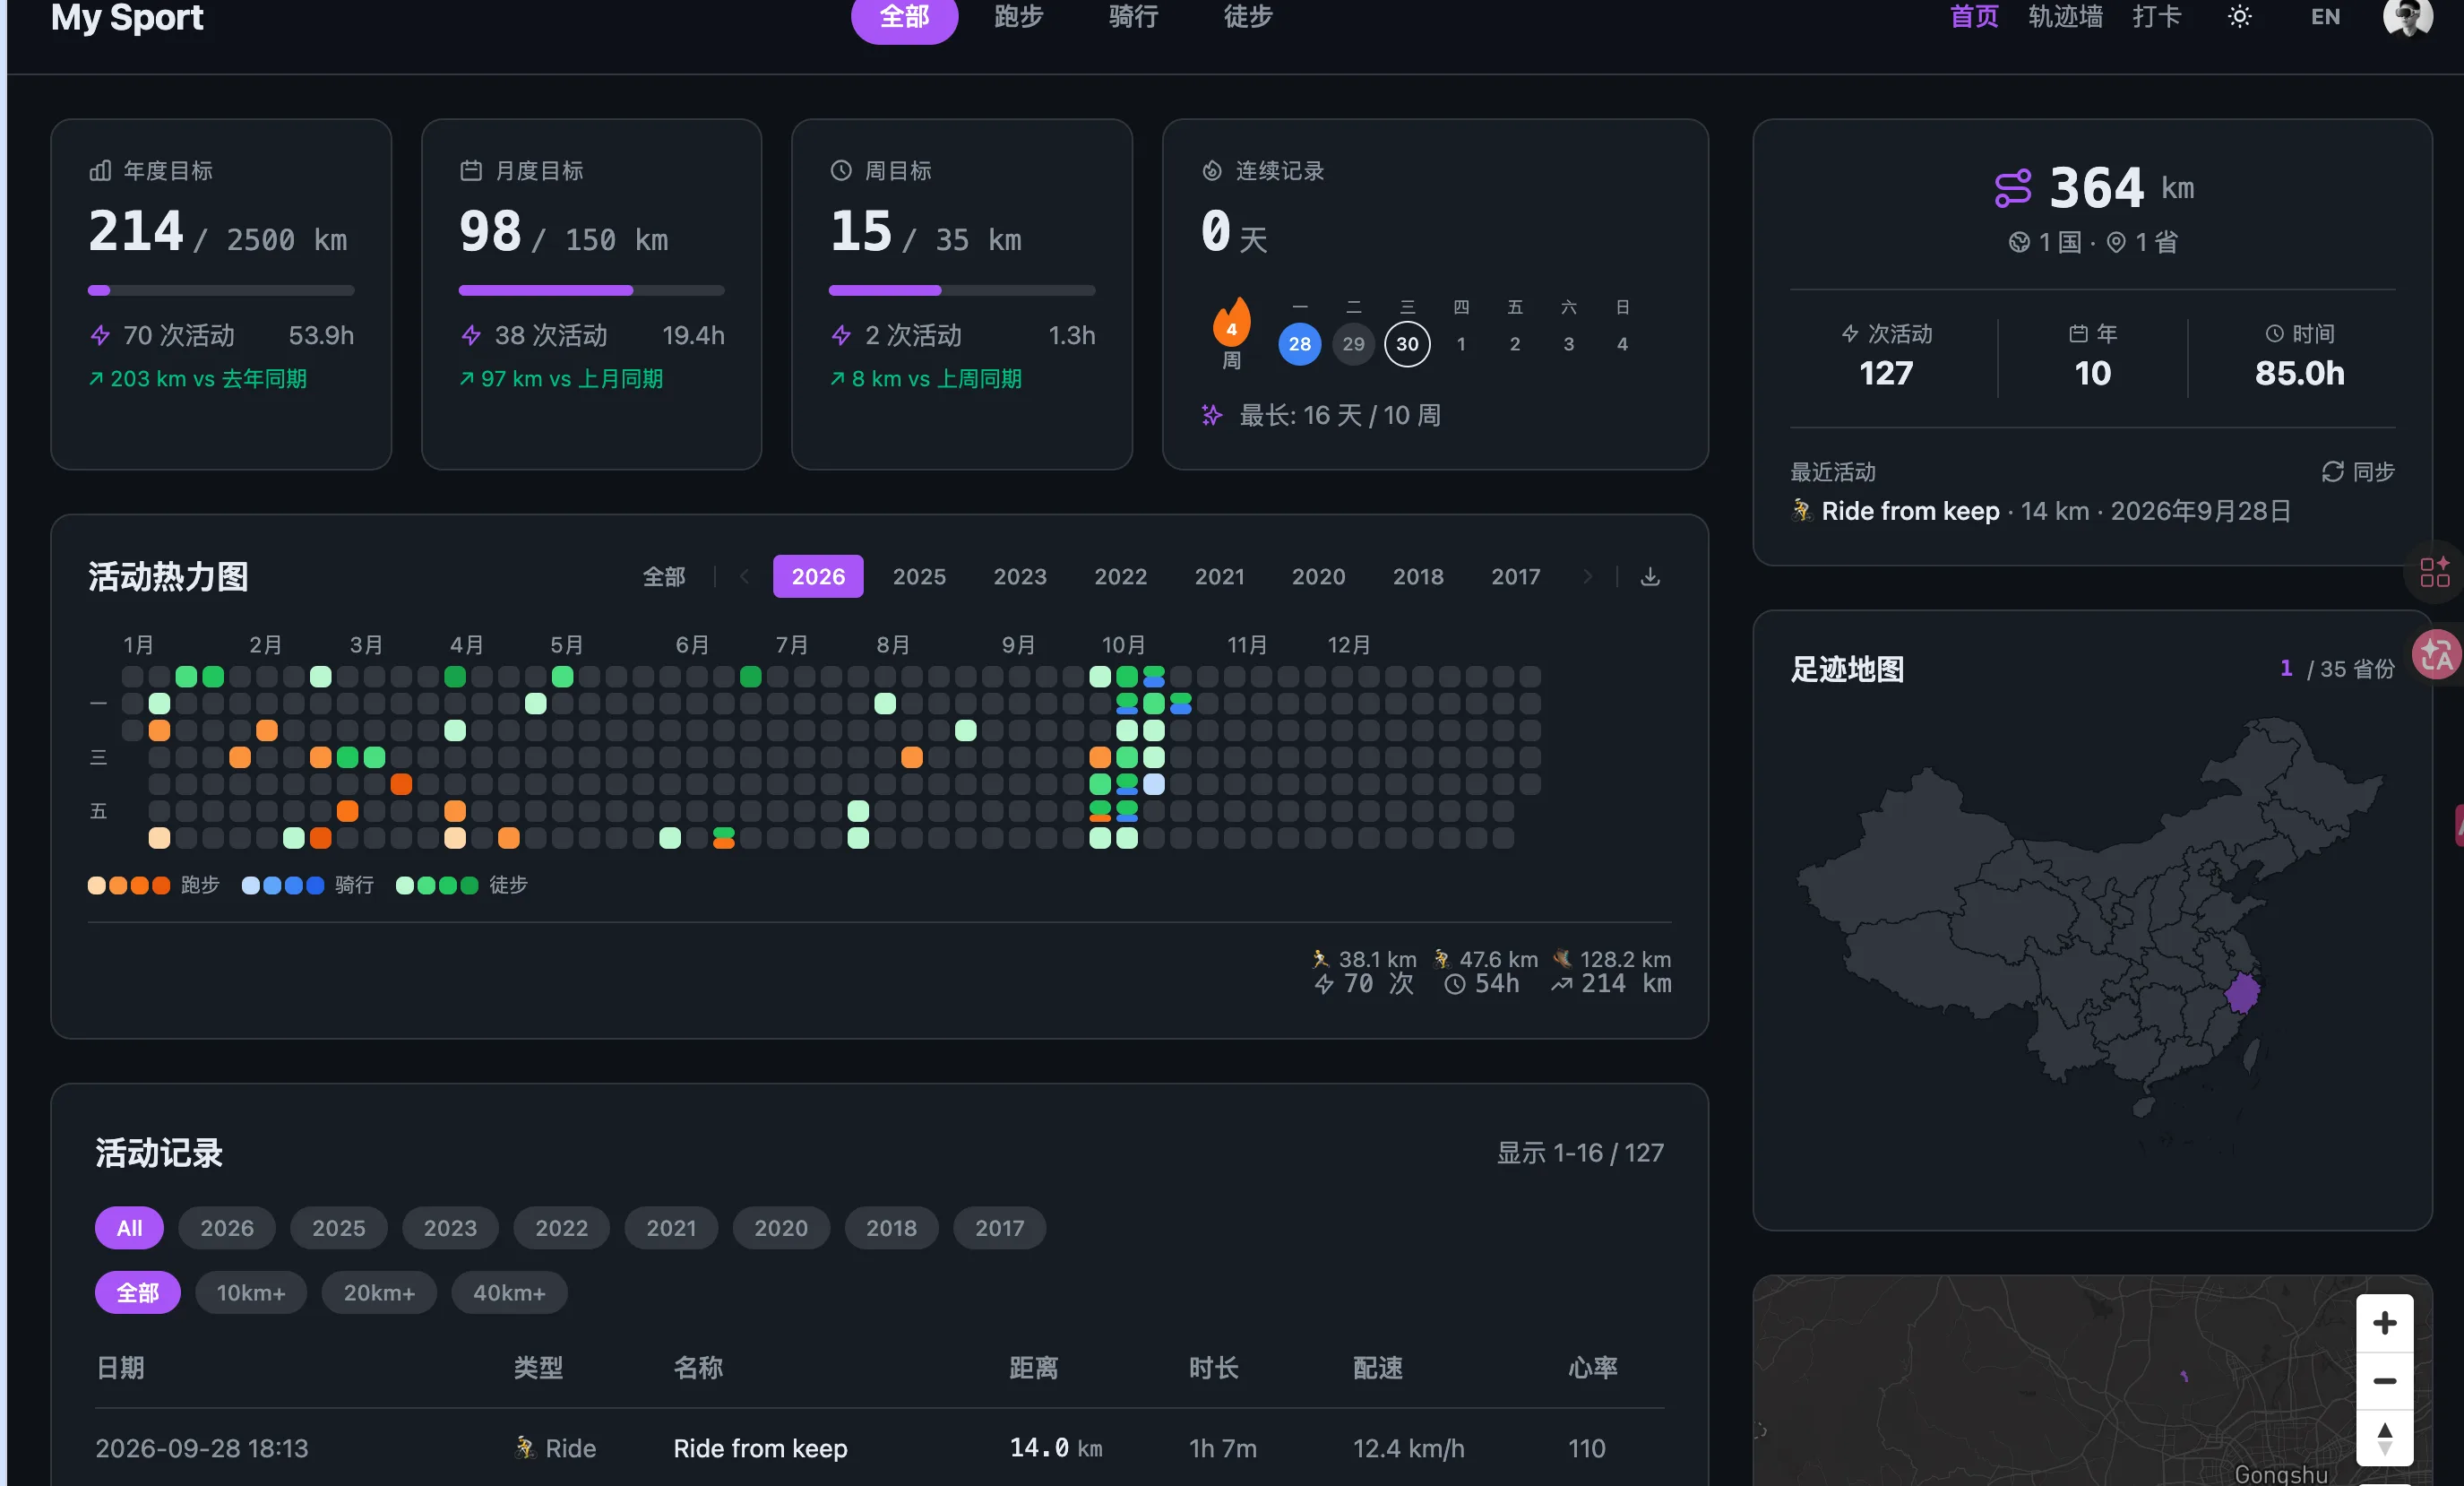Select All years in activity records

click(x=129, y=1228)
